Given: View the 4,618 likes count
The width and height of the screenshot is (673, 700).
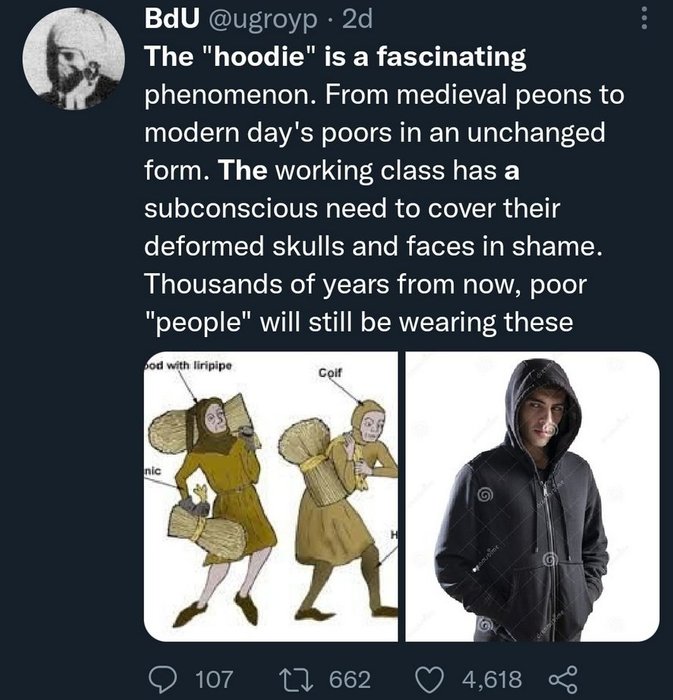Looking at the screenshot, I should (492, 679).
